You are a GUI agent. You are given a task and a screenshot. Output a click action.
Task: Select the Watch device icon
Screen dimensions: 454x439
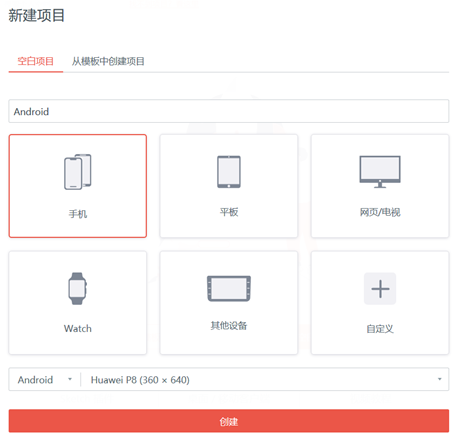tap(78, 288)
